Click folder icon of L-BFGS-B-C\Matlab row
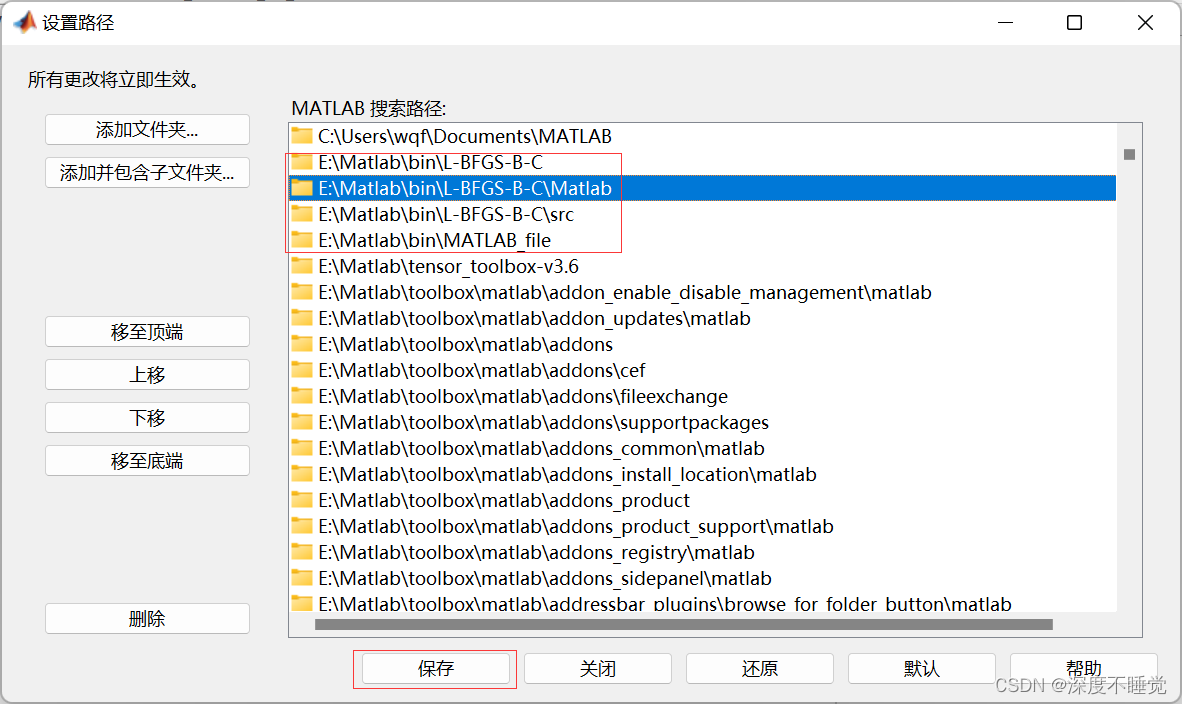The height and width of the screenshot is (704, 1182). pyautogui.click(x=302, y=188)
